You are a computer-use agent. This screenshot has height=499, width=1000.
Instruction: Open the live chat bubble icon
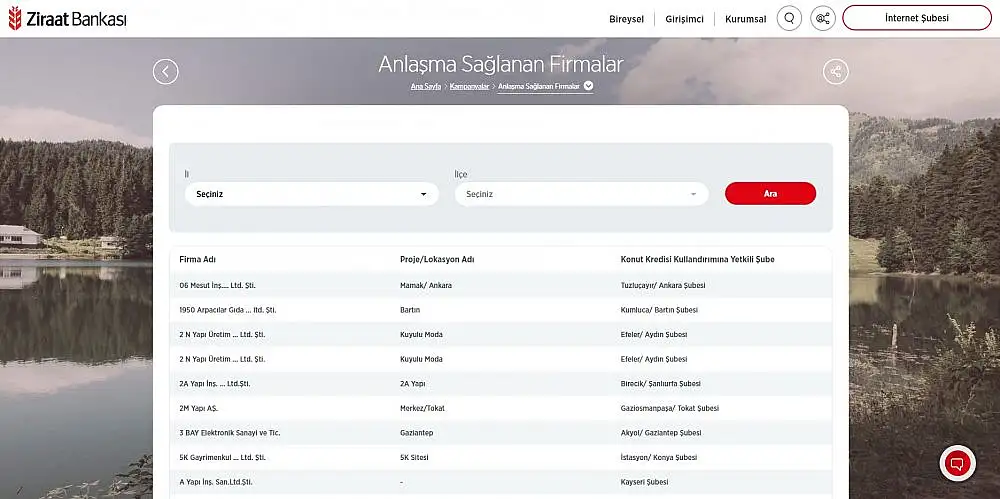pos(957,463)
